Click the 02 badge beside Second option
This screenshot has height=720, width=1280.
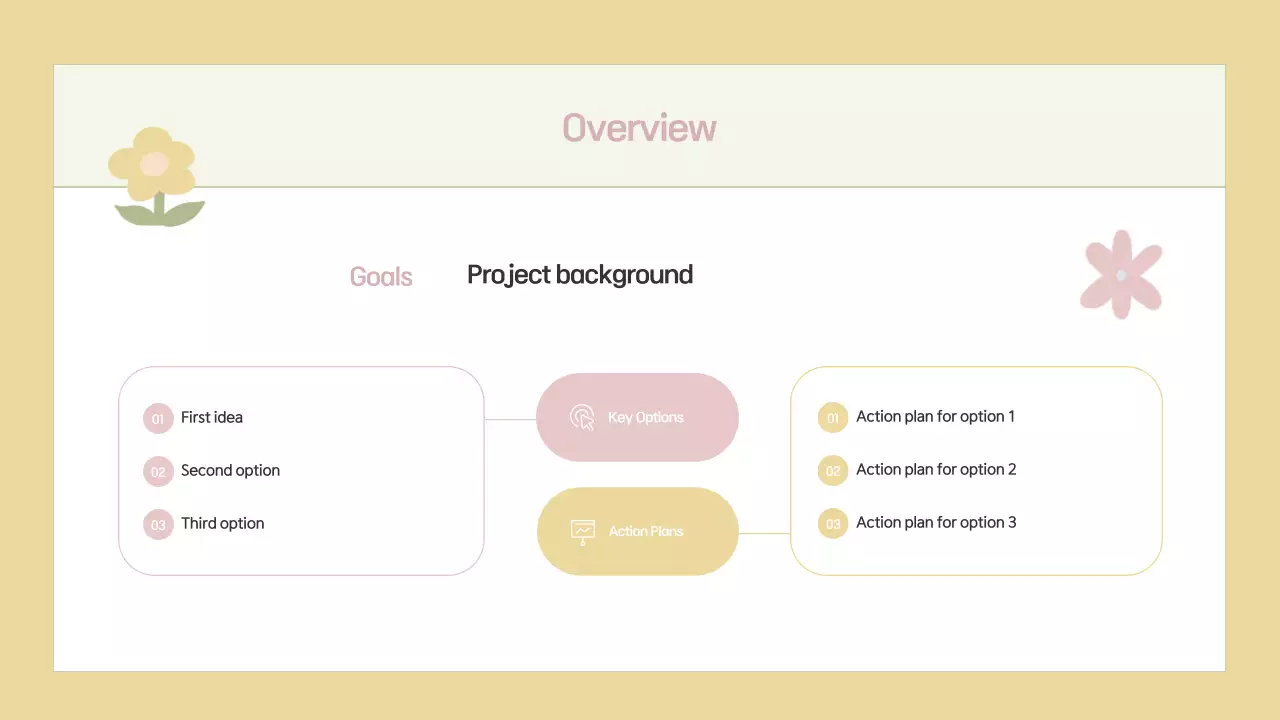click(x=158, y=471)
